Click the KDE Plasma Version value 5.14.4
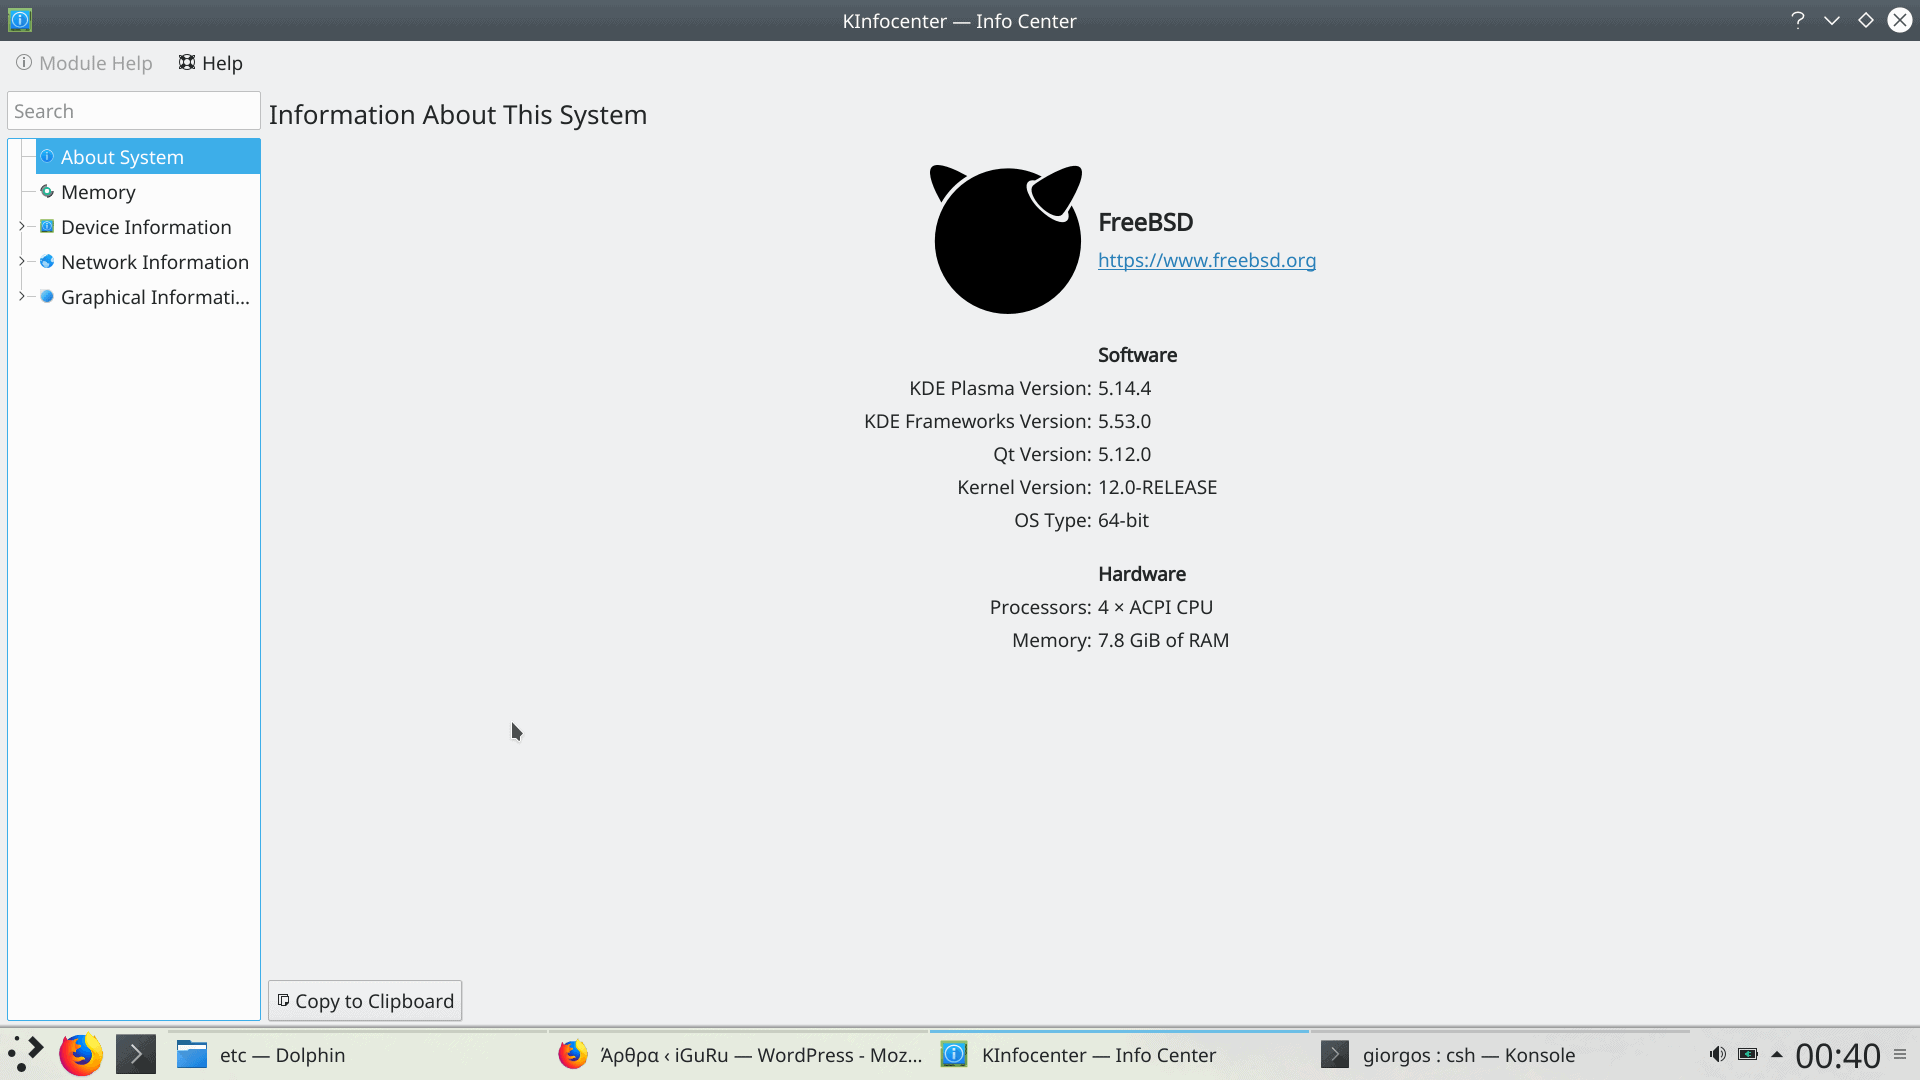1920x1080 pixels. tap(1124, 388)
